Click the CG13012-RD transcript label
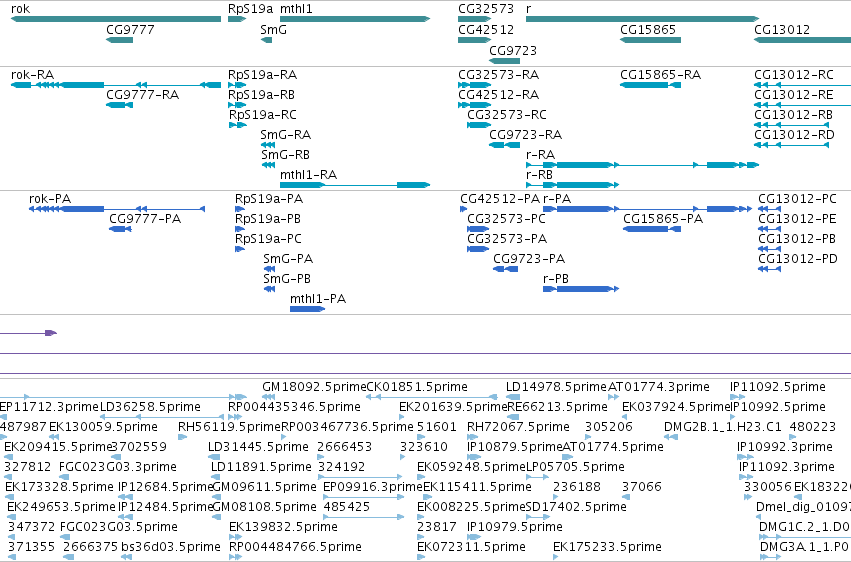 click(795, 135)
